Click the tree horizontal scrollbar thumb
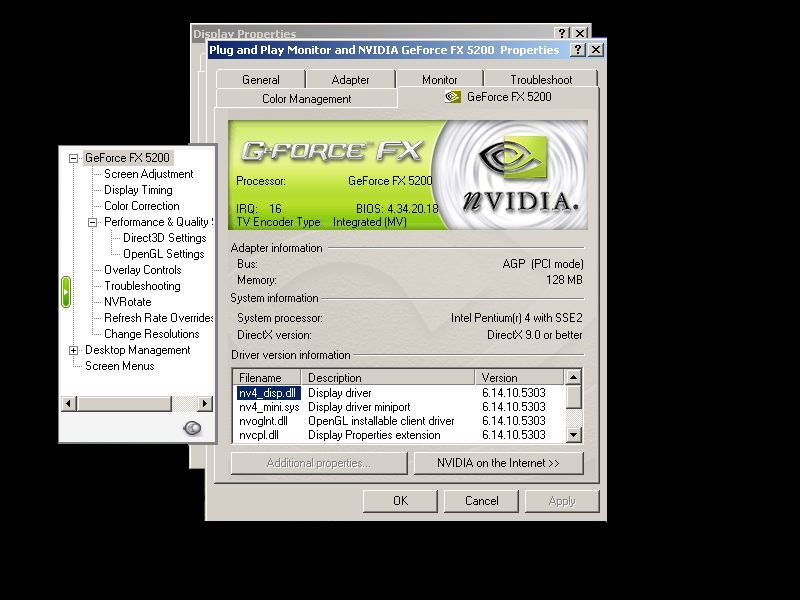The height and width of the screenshot is (600, 800). tap(124, 404)
